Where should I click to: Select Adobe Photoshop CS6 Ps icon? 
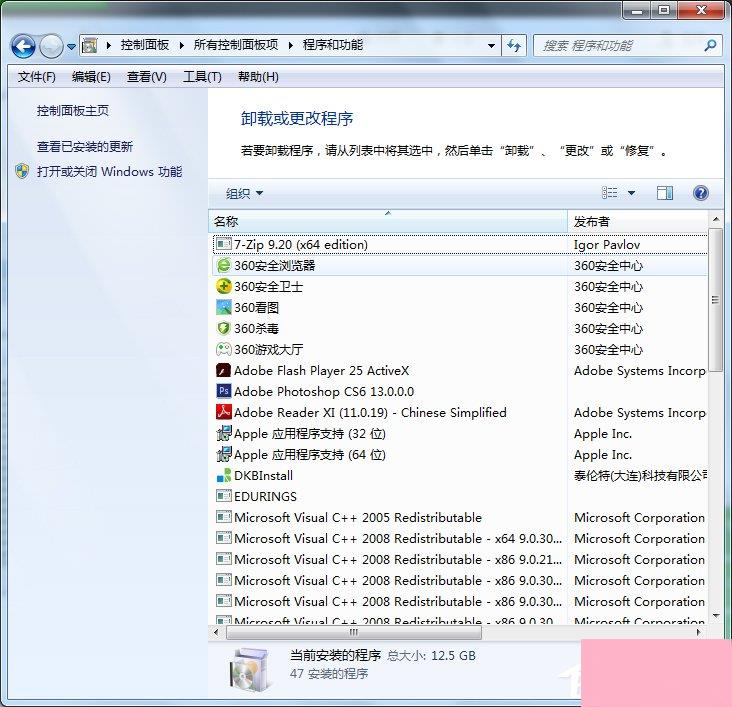(x=224, y=391)
